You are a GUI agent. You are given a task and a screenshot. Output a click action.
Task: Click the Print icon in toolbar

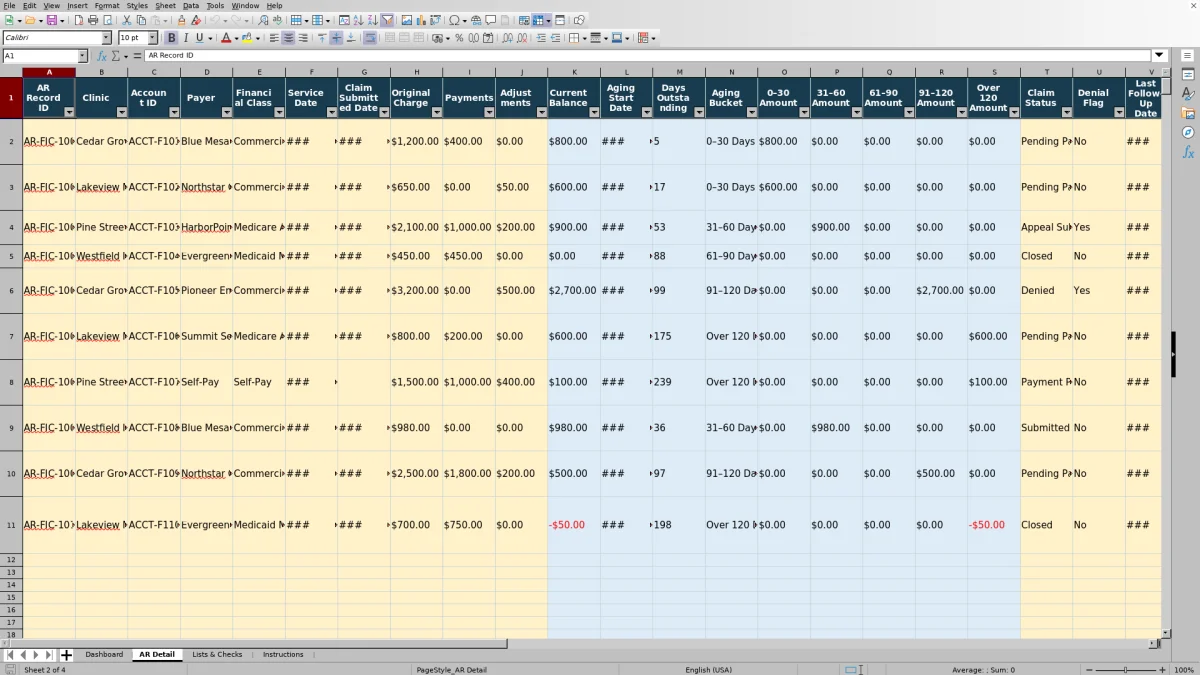(x=92, y=20)
